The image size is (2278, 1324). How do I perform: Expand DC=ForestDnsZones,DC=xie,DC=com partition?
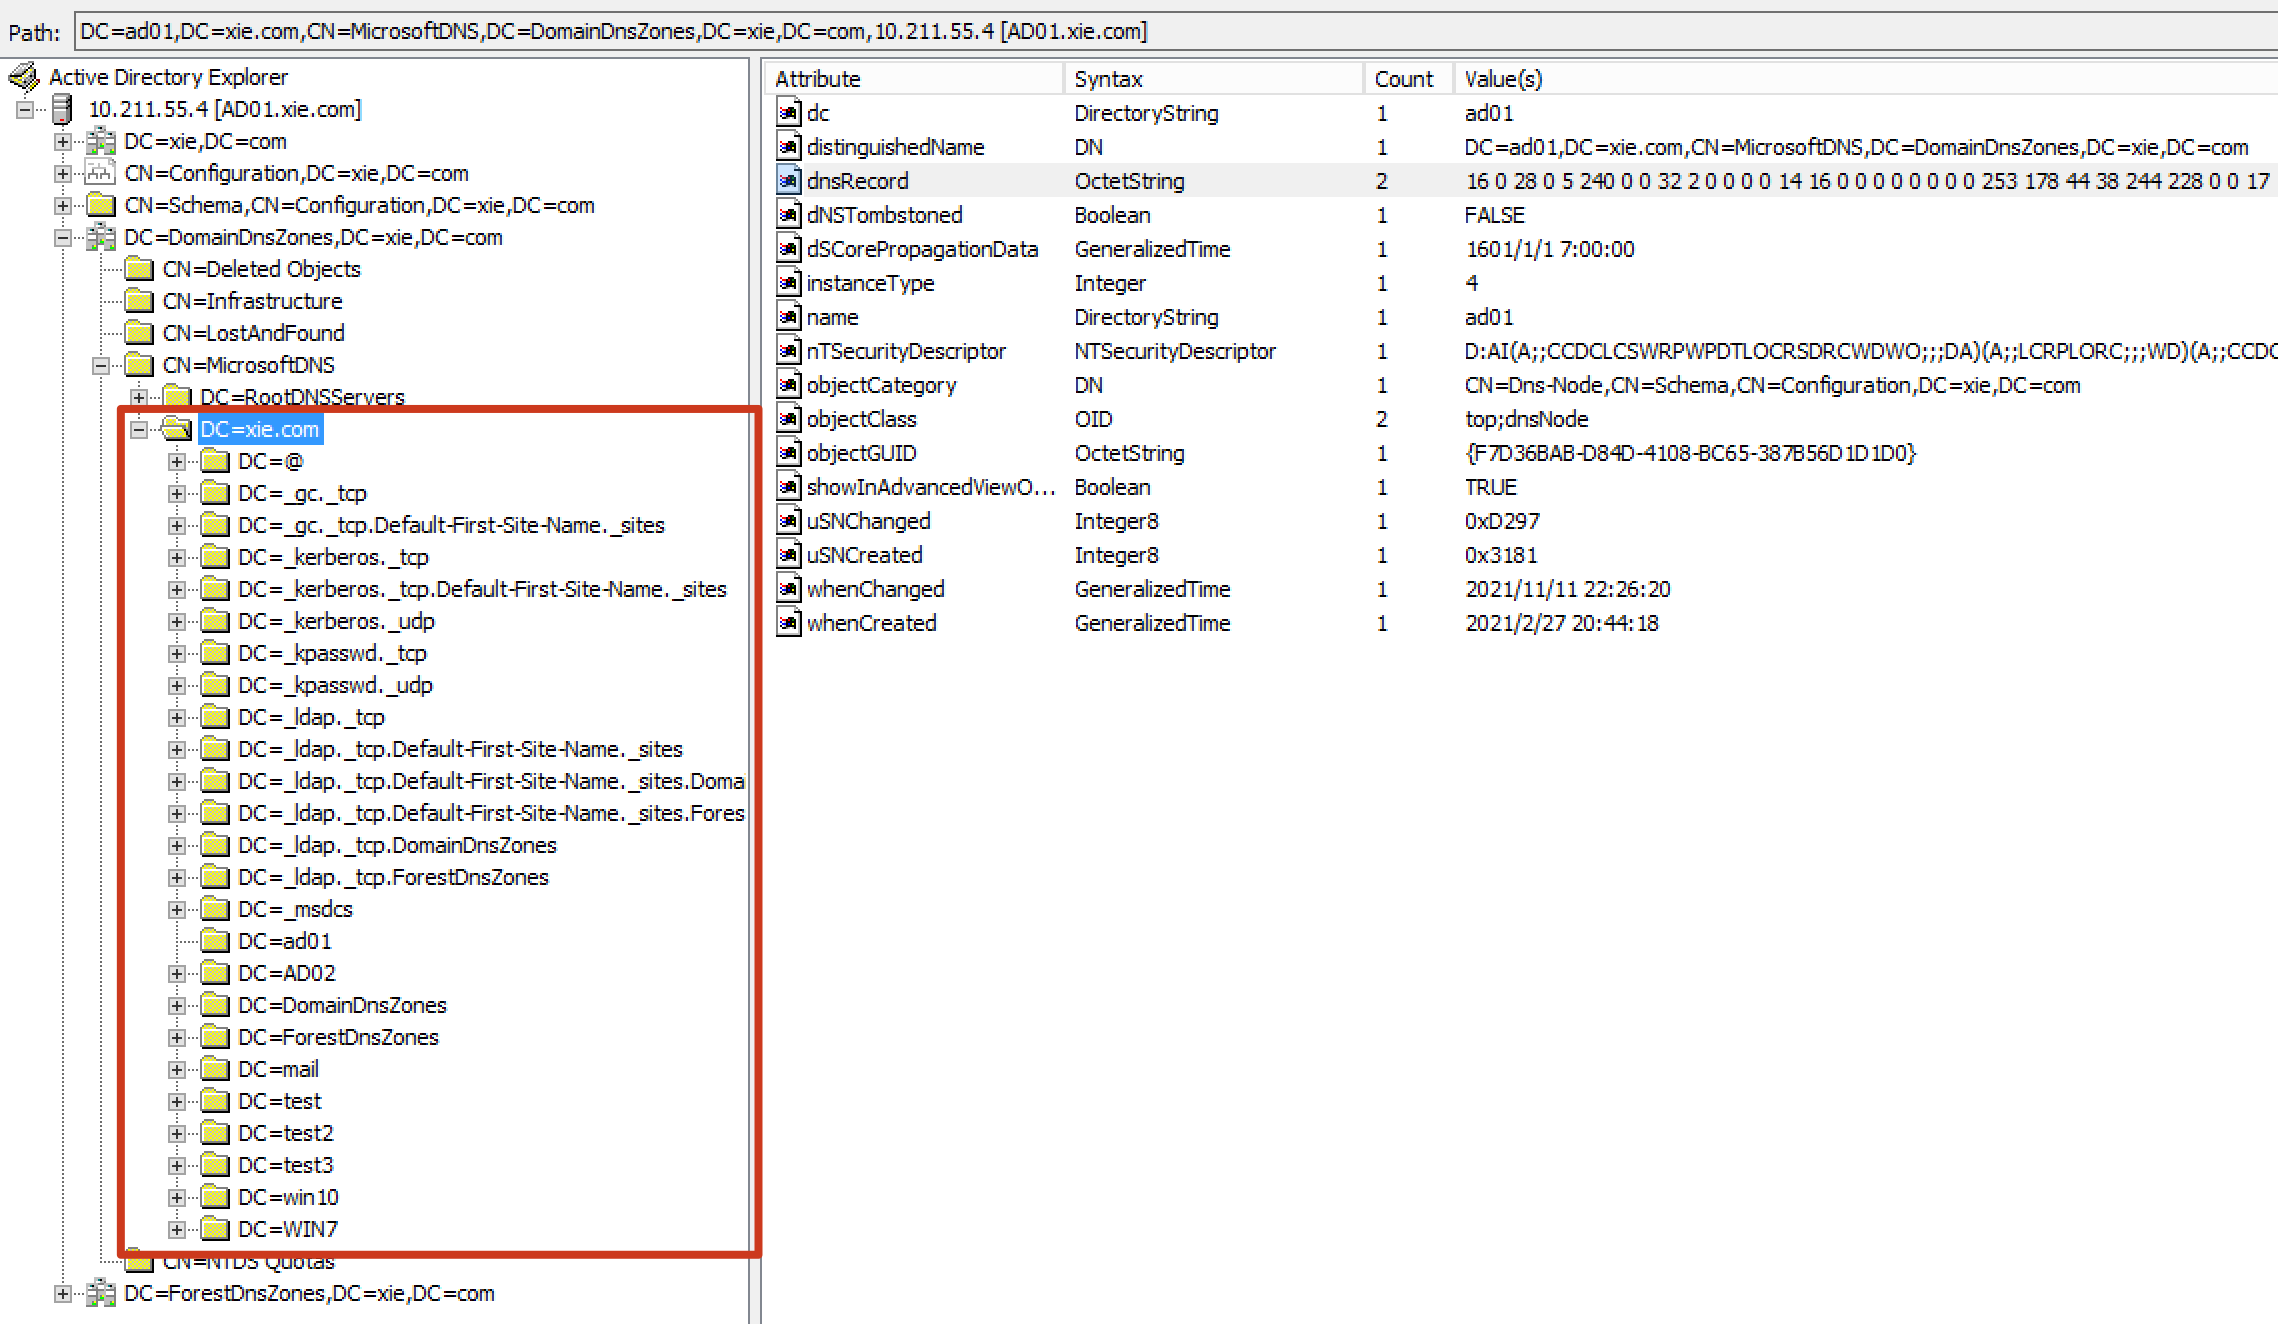pyautogui.click(x=63, y=1293)
